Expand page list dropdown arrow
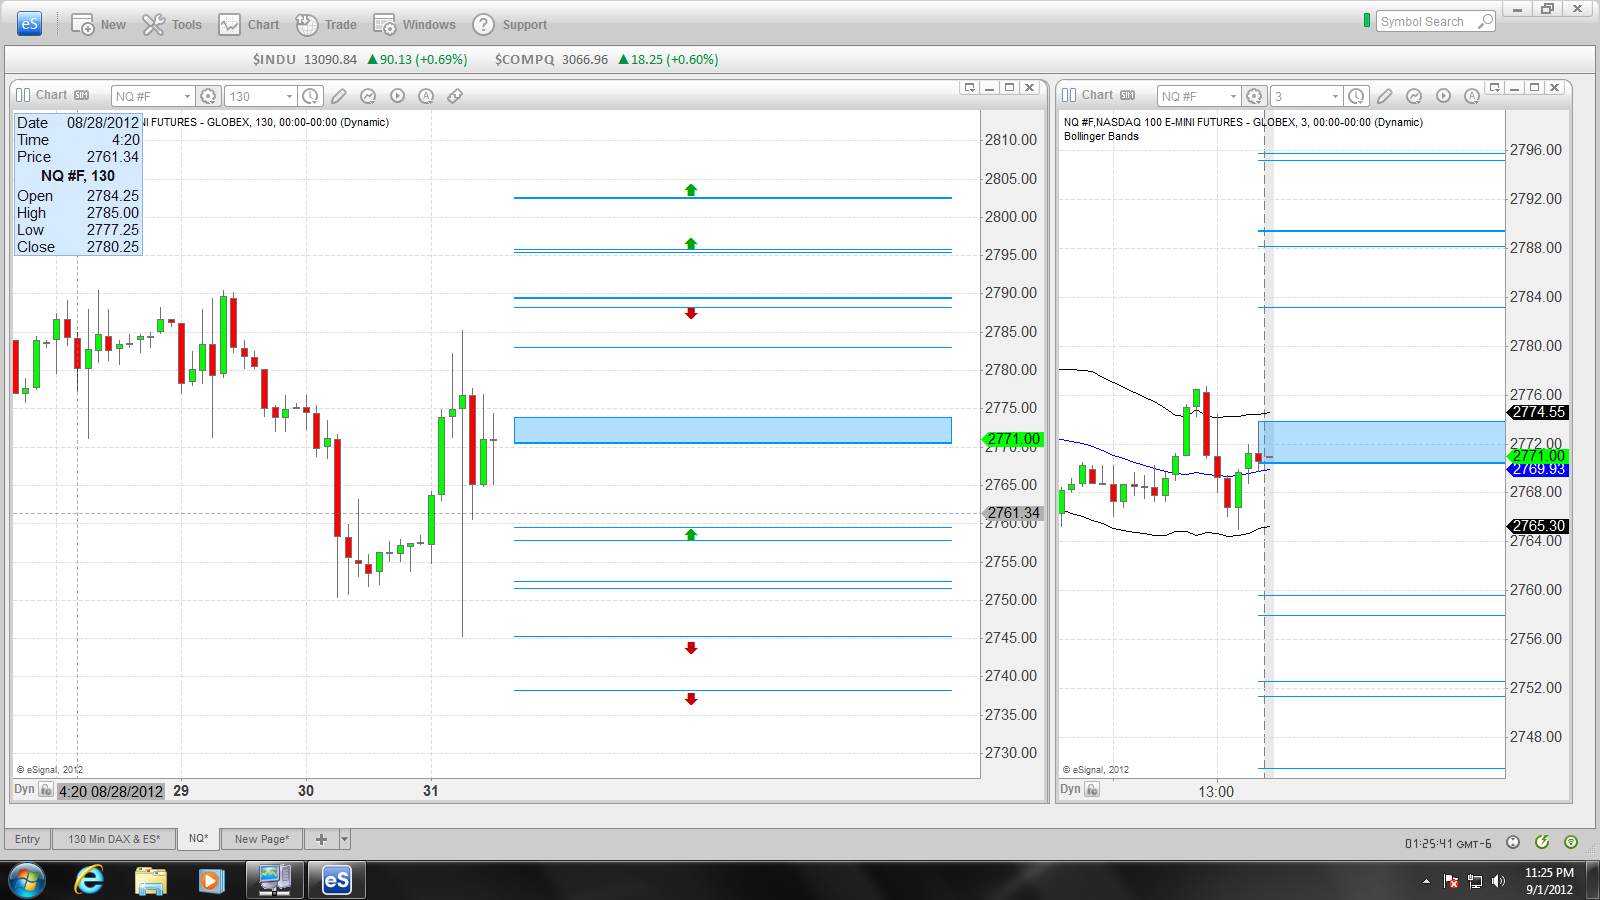Image resolution: width=1600 pixels, height=900 pixels. [x=345, y=839]
